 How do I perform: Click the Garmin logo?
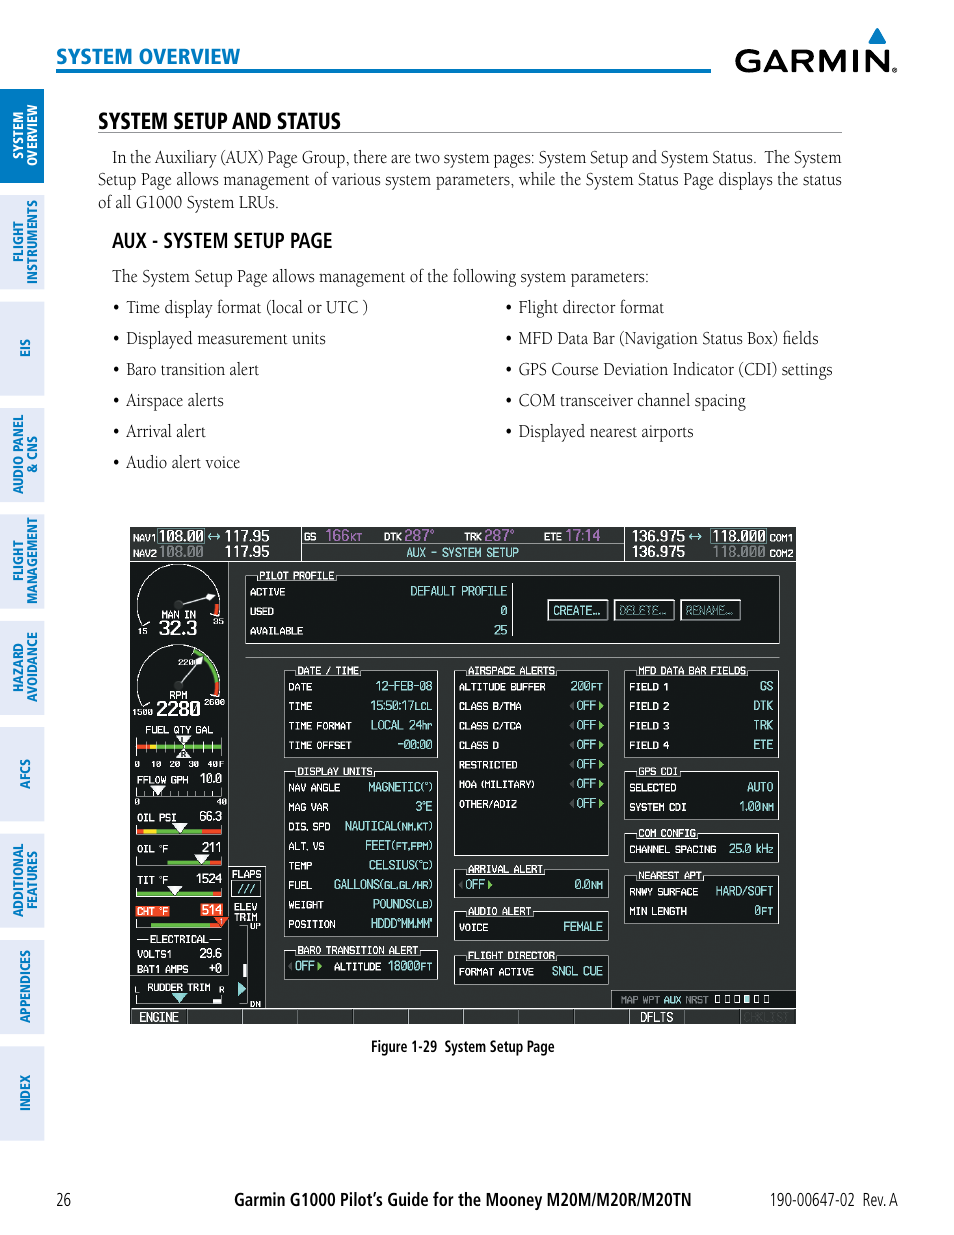pyautogui.click(x=815, y=51)
